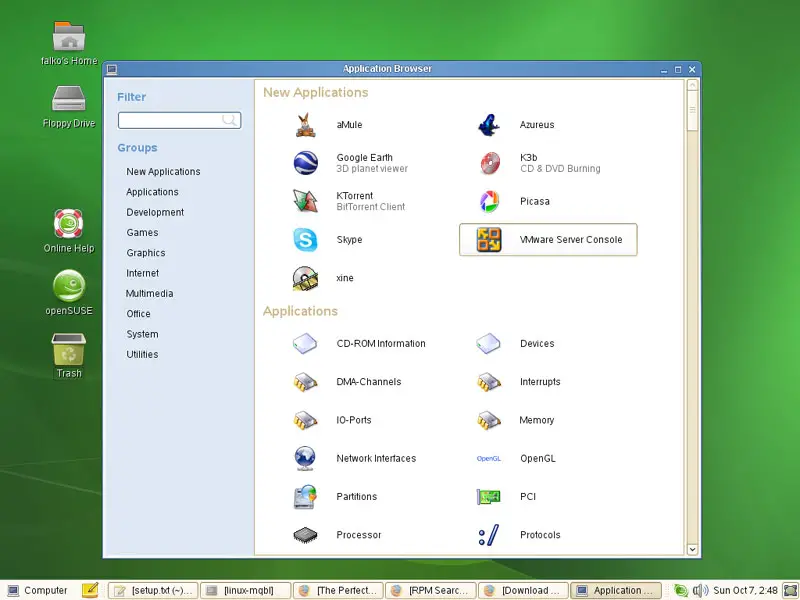Screen dimensions: 800x600
Task: Switch to the RPM Search taskbar window
Action: coord(431,590)
